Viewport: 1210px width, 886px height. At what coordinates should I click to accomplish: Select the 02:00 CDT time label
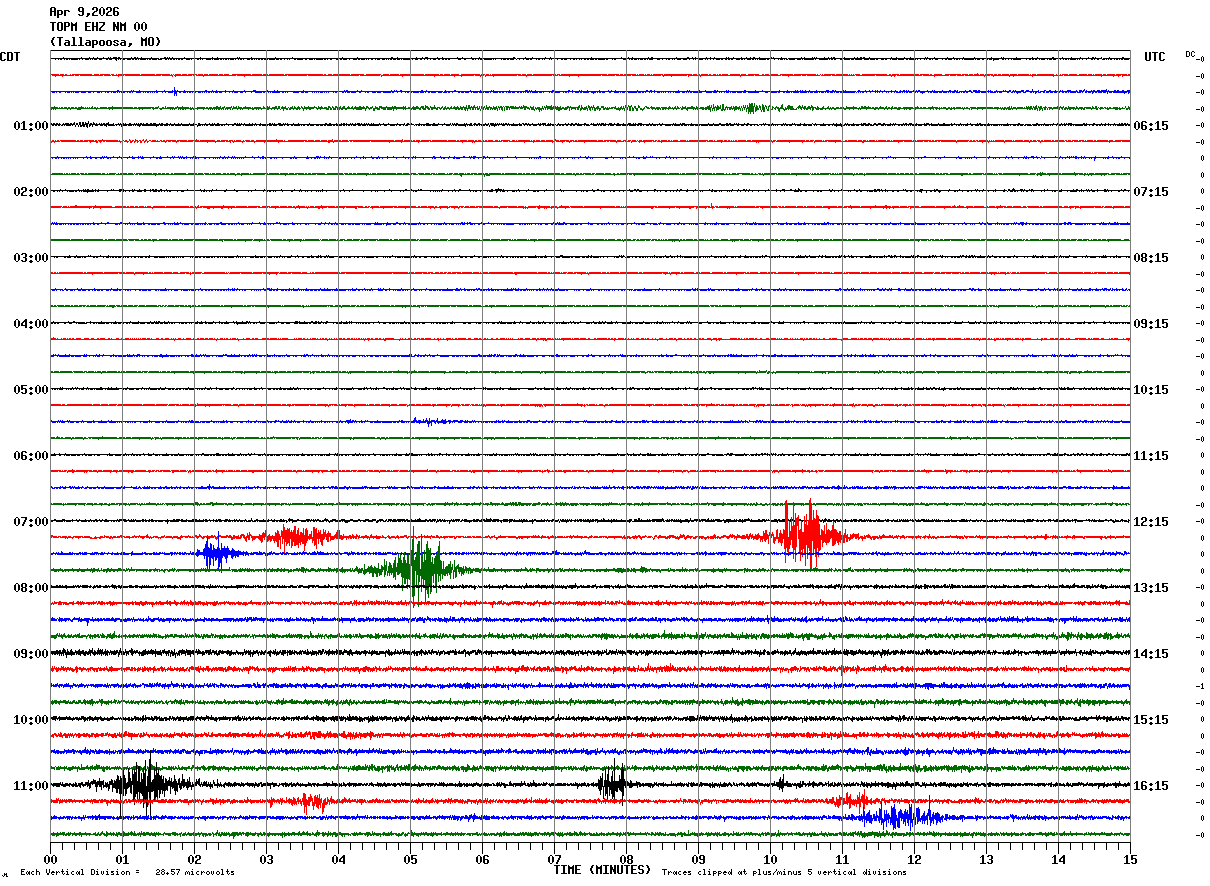(31, 192)
